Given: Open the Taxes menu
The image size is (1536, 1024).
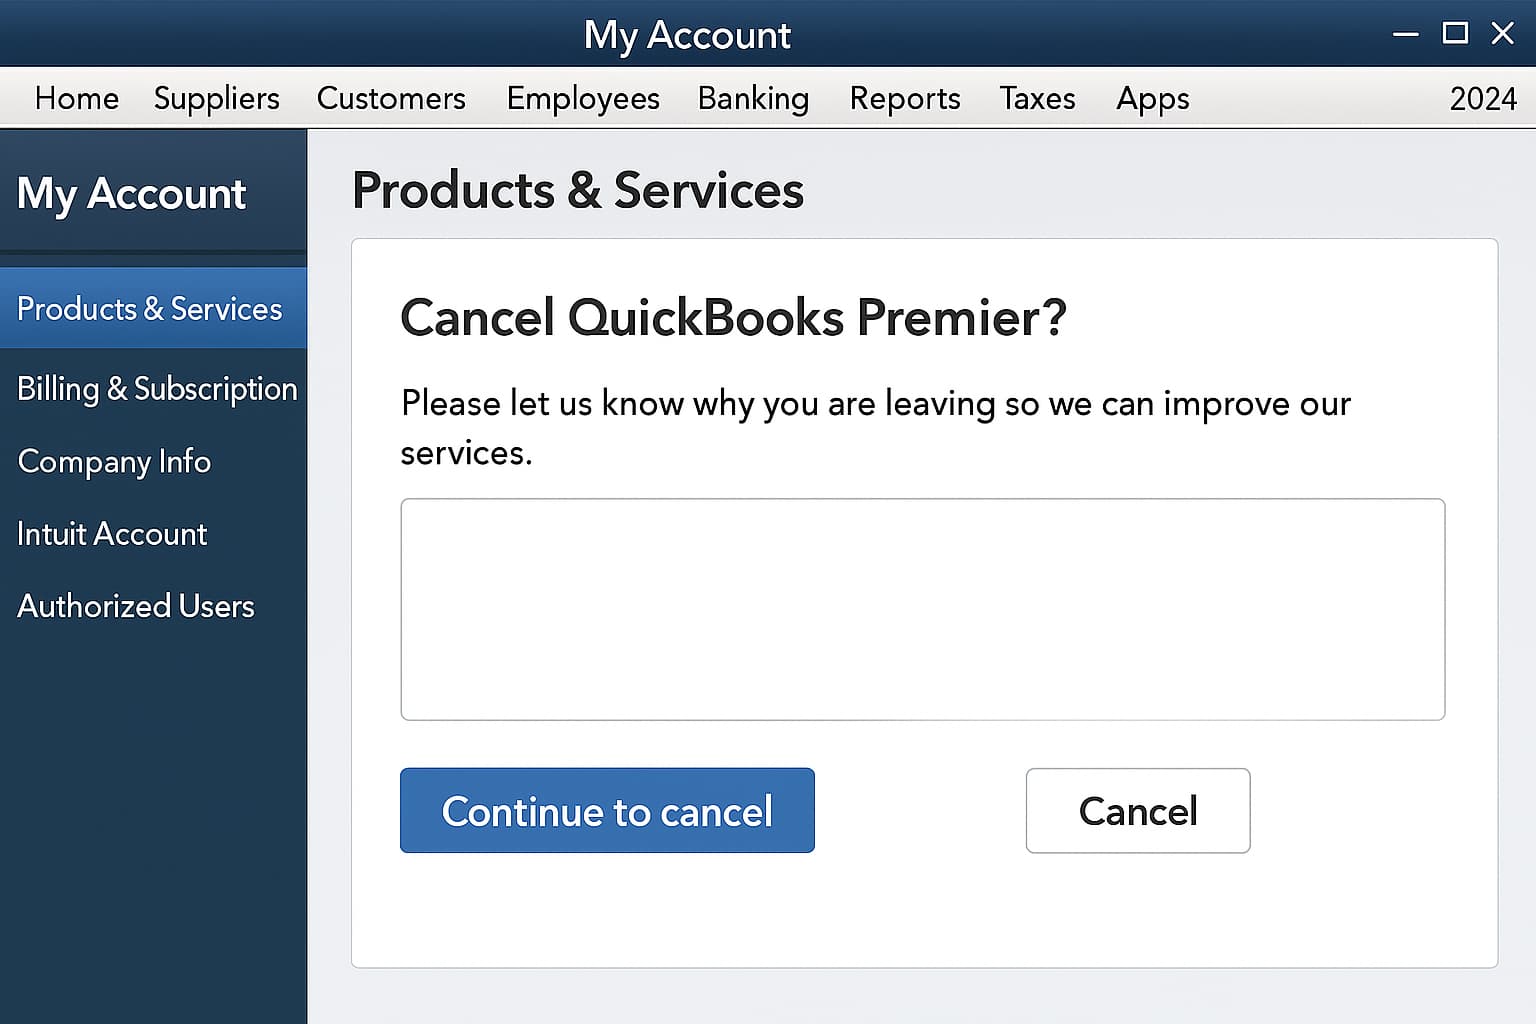Looking at the screenshot, I should [x=1037, y=98].
